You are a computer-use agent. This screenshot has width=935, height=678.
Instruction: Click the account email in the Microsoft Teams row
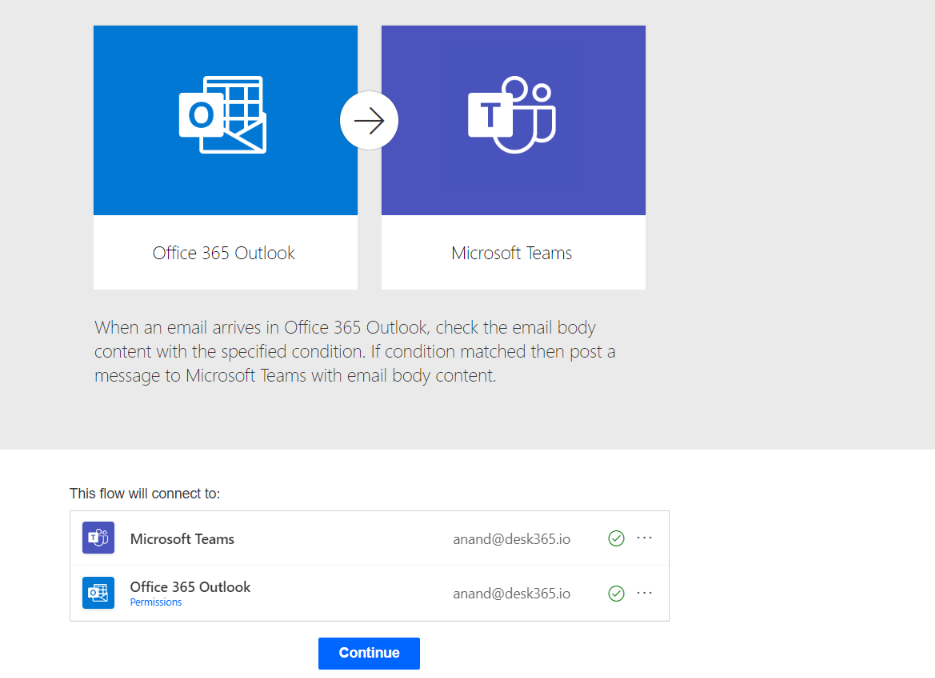[x=511, y=539]
